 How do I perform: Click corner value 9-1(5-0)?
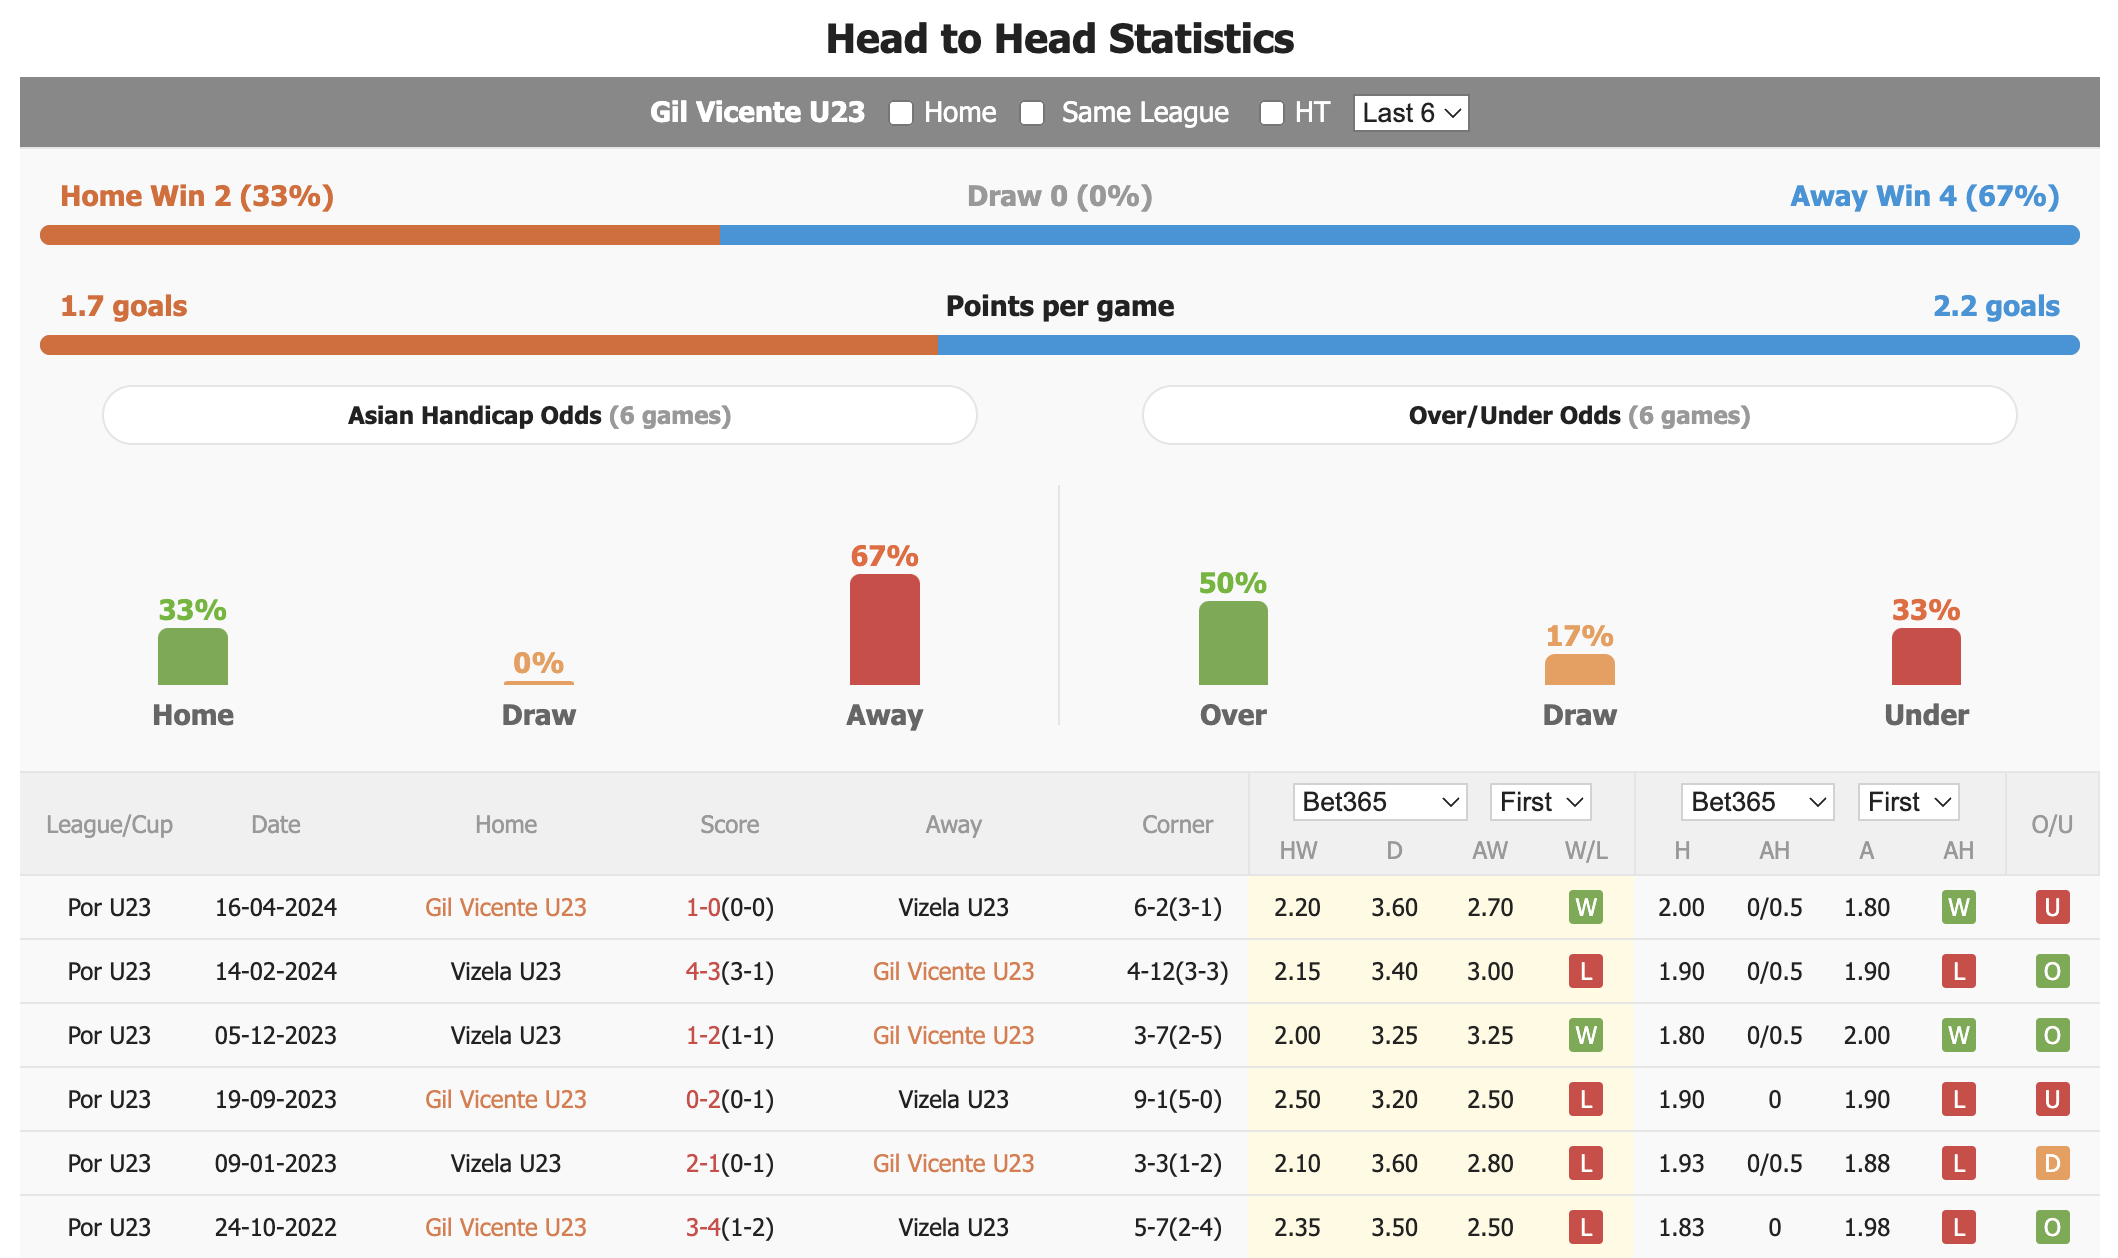point(1177,1099)
